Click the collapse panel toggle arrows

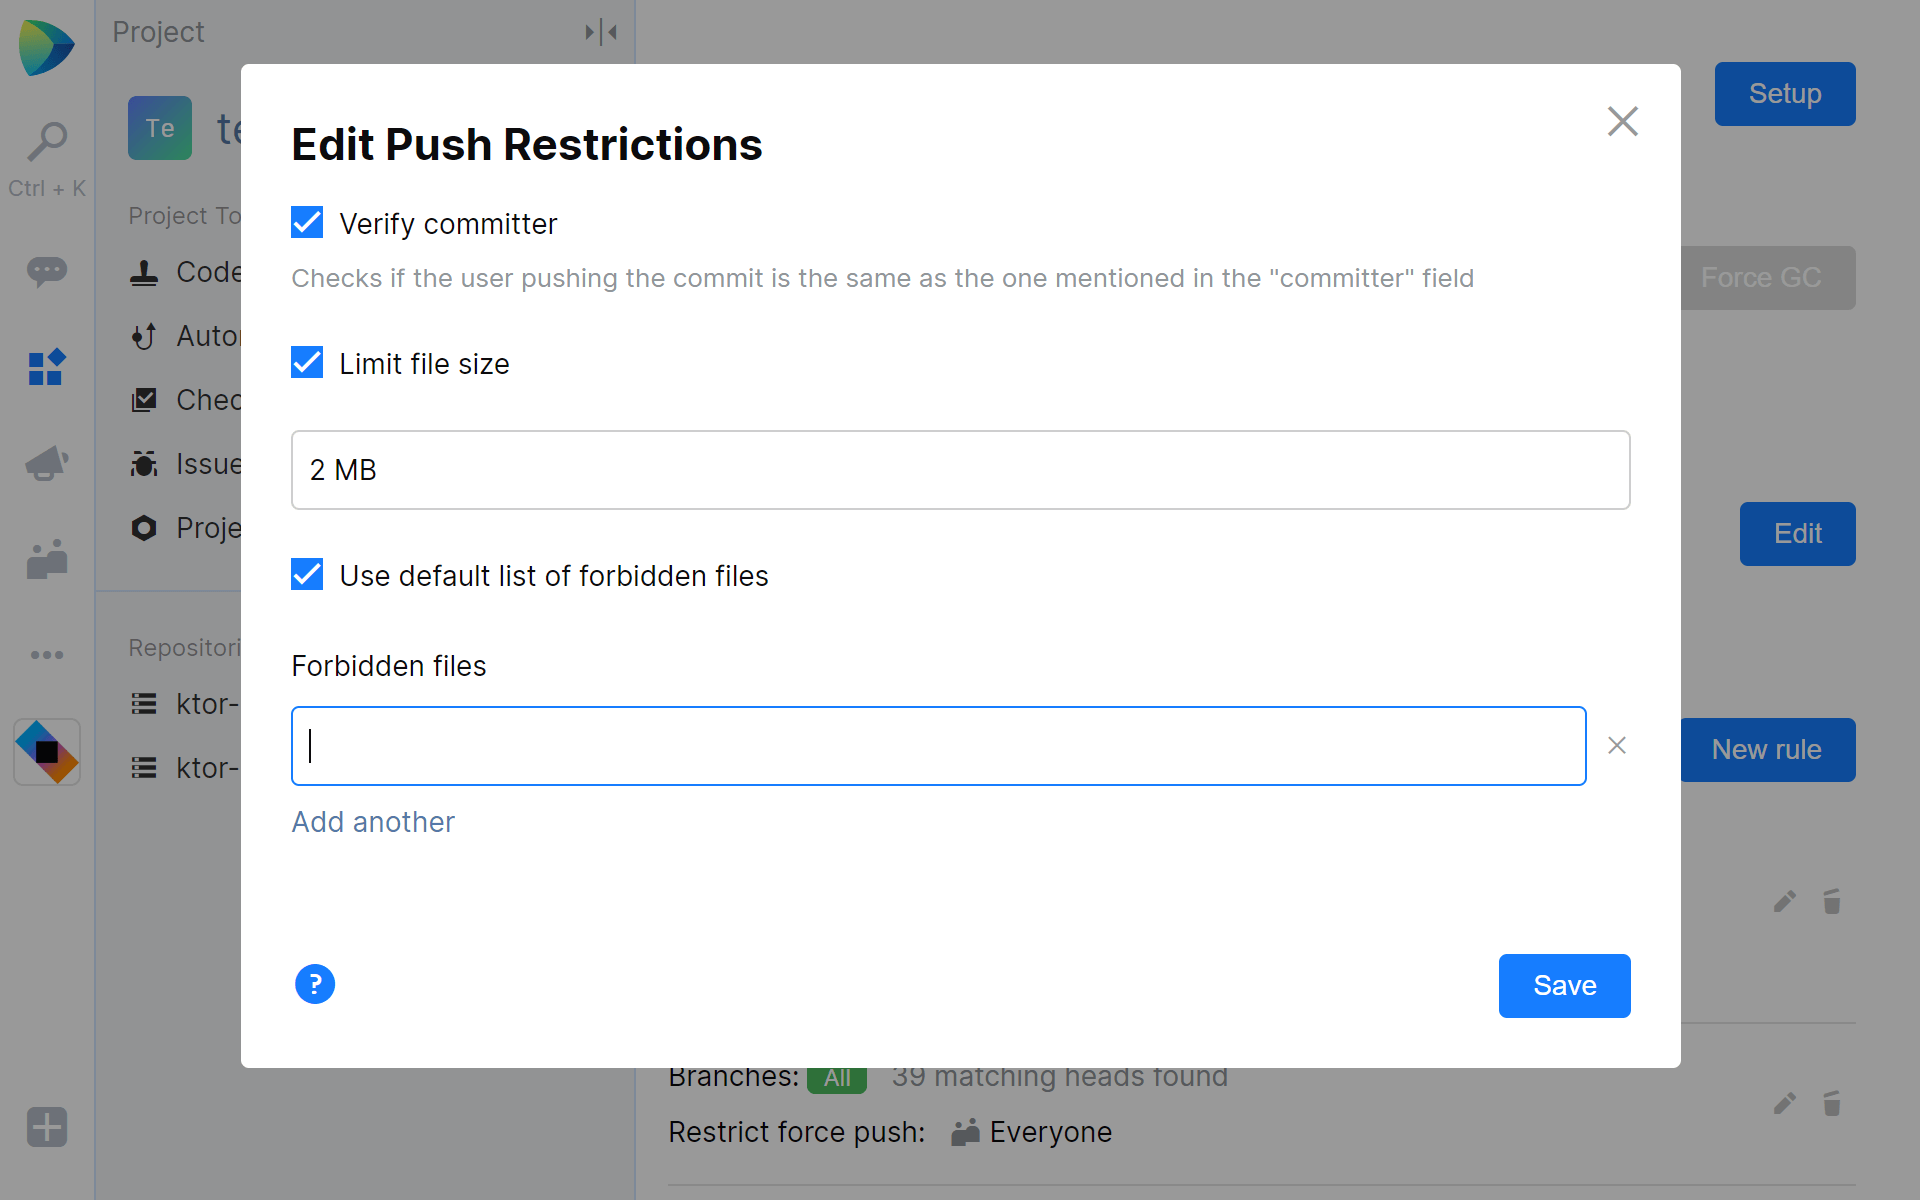[x=600, y=32]
